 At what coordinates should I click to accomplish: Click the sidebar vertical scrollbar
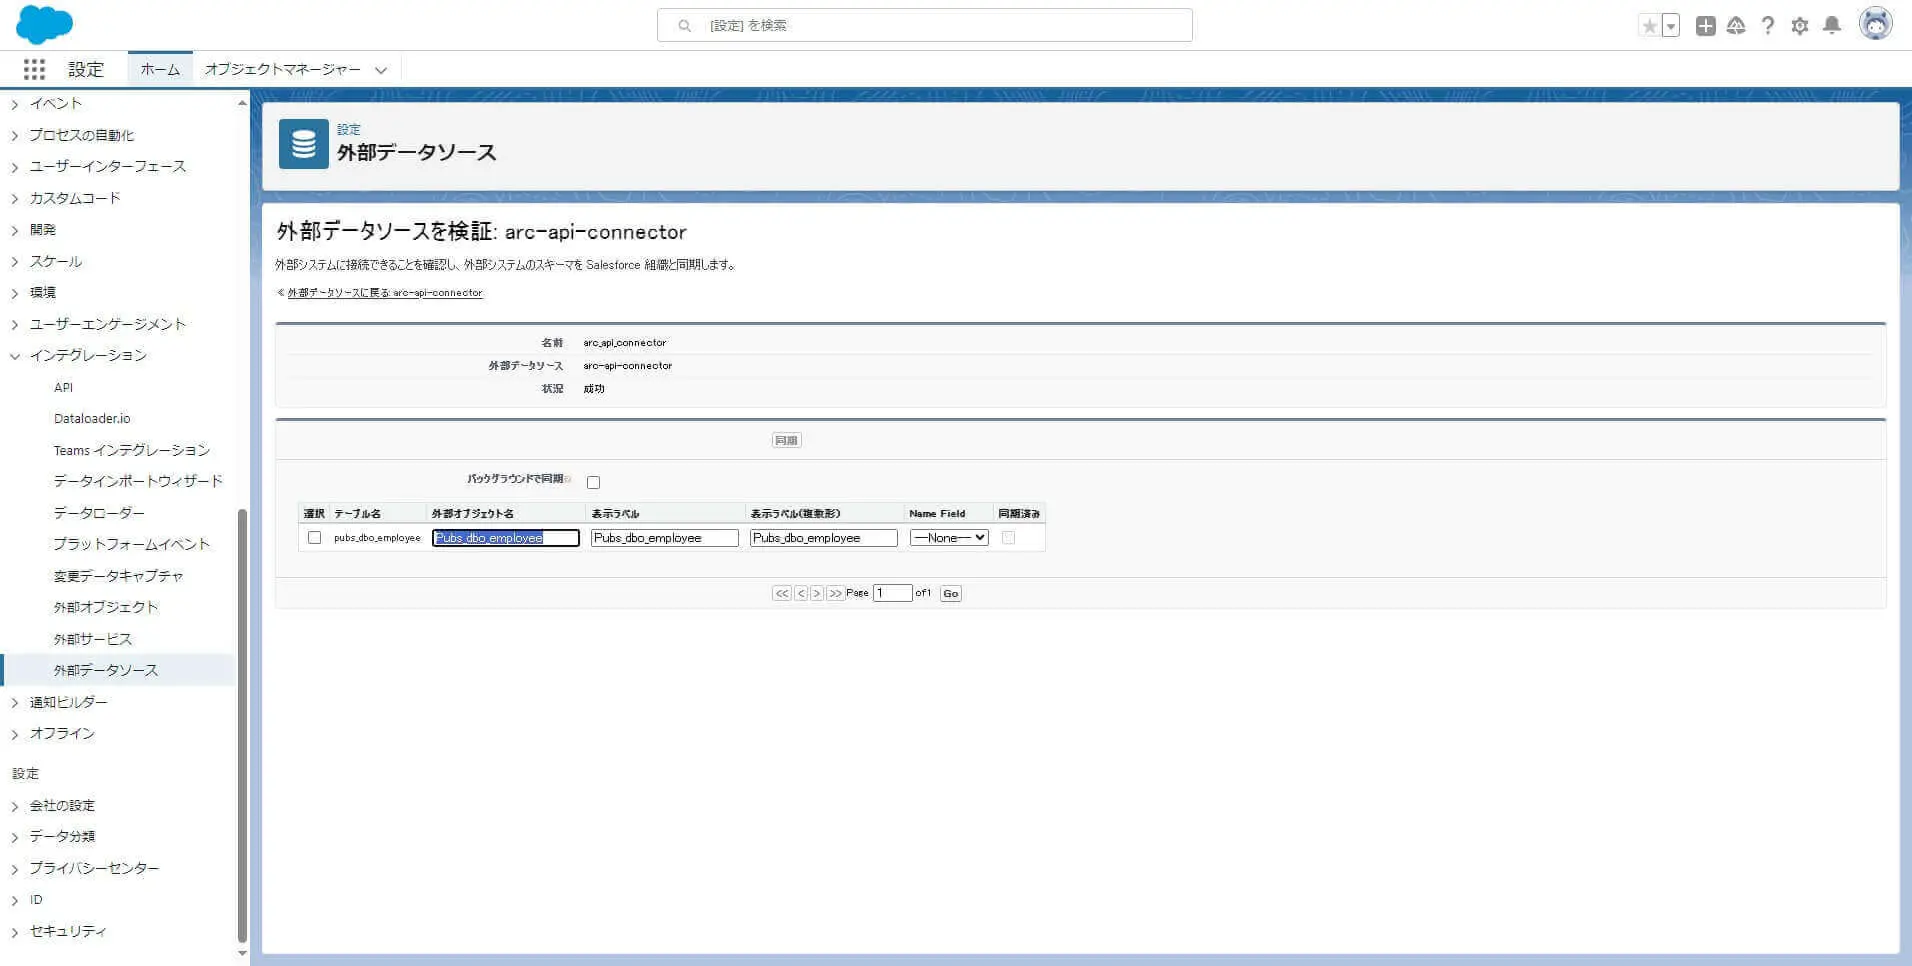[x=242, y=725]
